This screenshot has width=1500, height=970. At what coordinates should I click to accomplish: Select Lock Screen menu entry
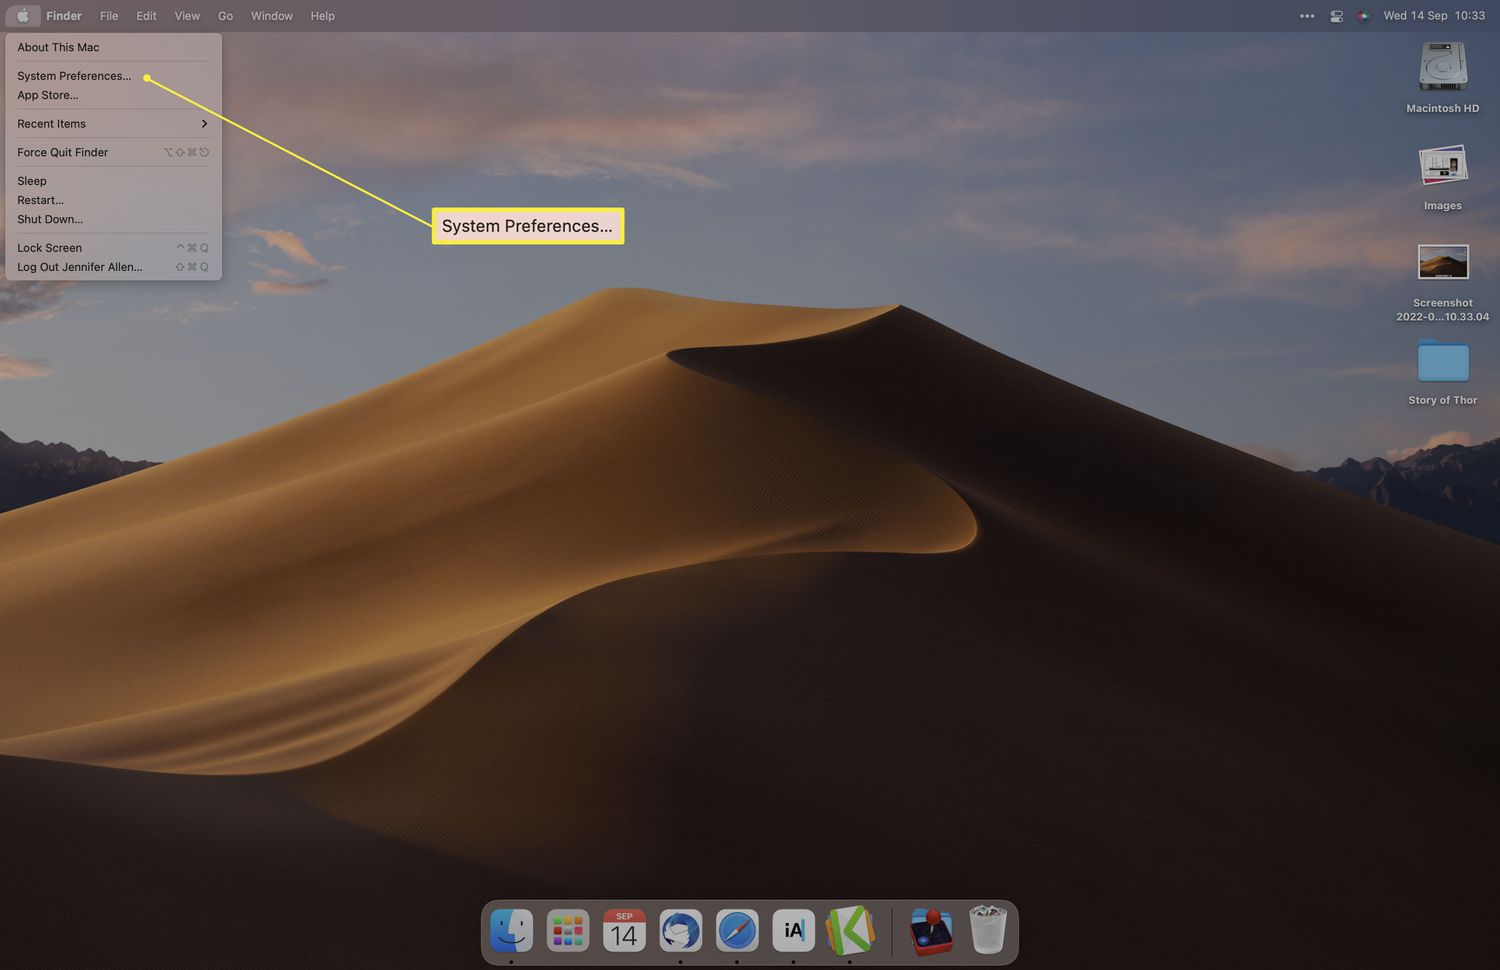point(50,248)
